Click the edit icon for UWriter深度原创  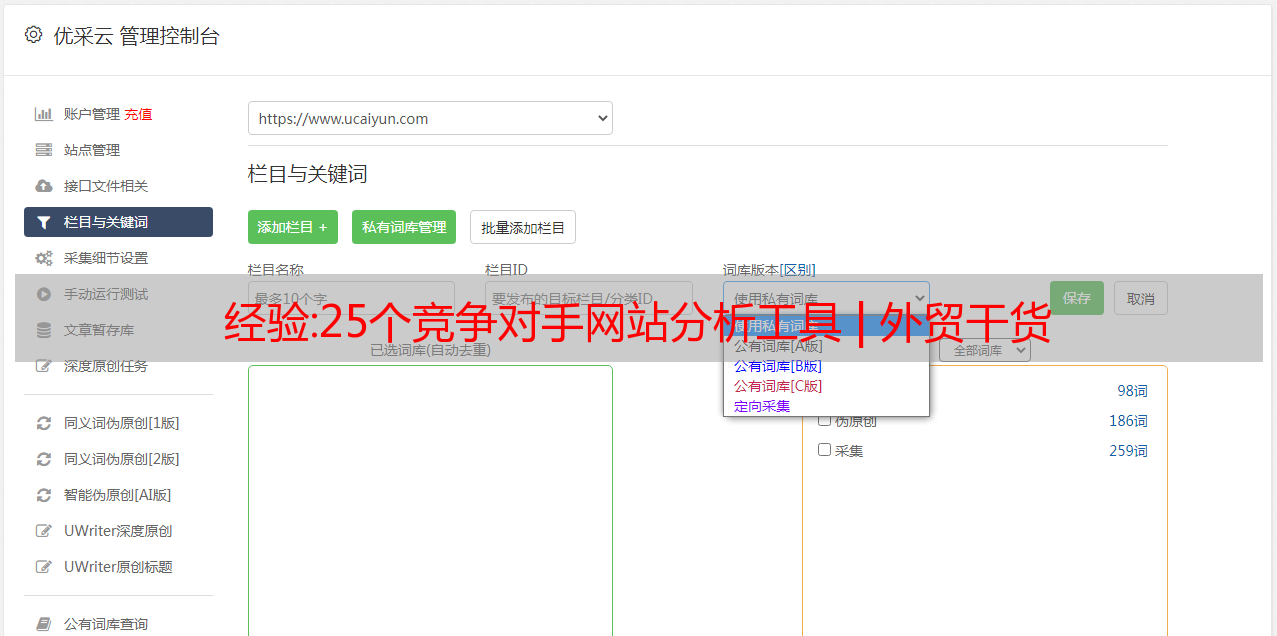[x=44, y=531]
